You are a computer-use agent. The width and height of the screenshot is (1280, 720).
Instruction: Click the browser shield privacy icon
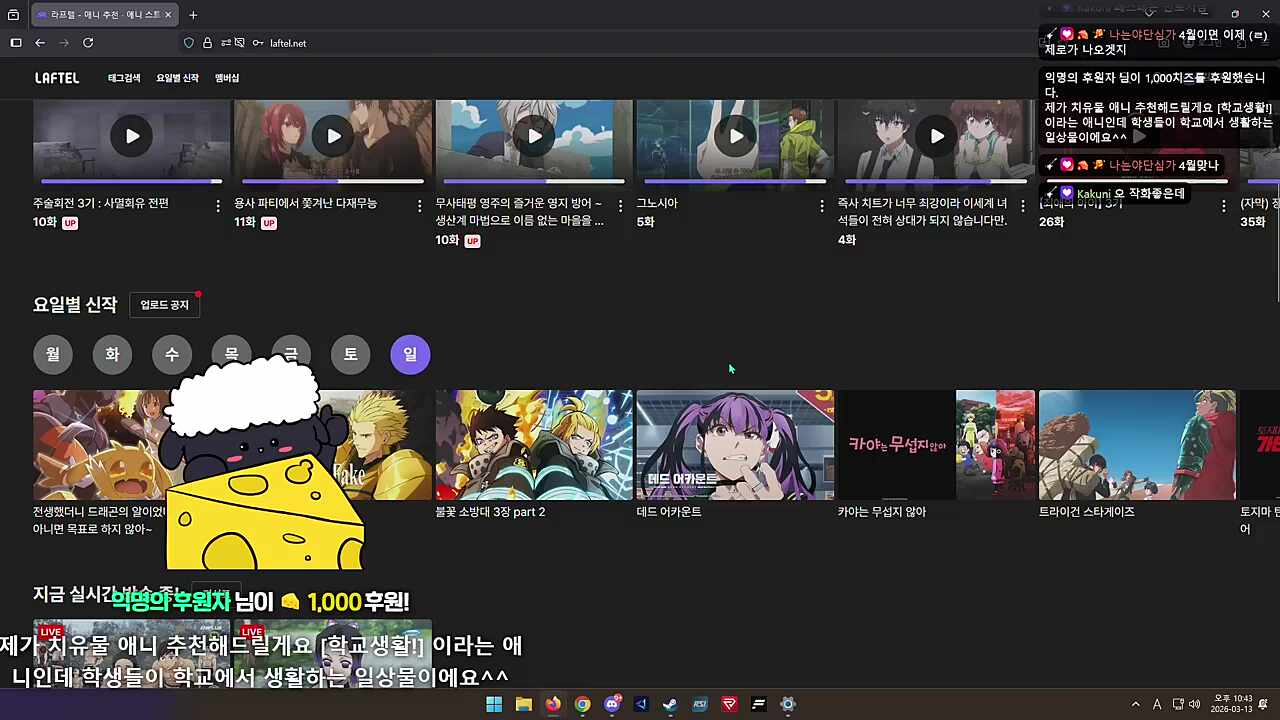tap(188, 43)
